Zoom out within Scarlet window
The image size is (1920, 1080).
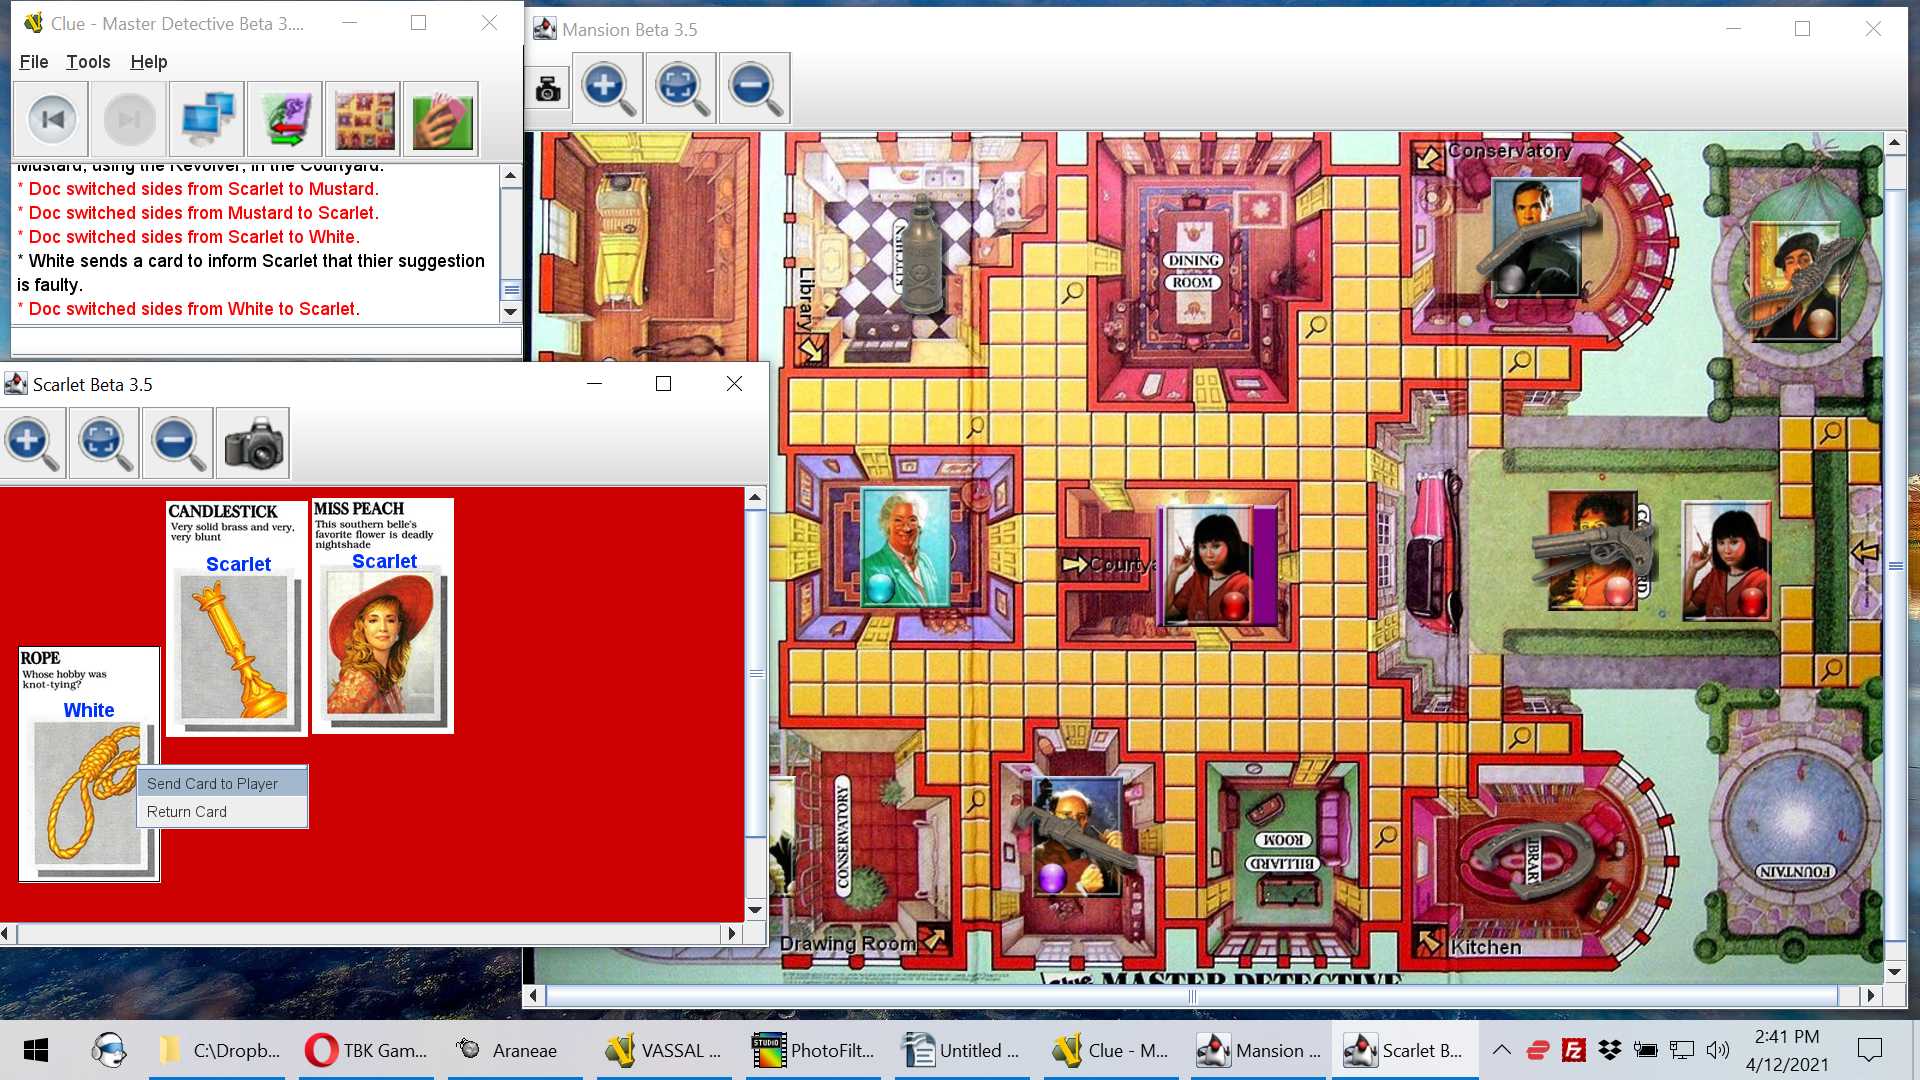click(x=178, y=443)
